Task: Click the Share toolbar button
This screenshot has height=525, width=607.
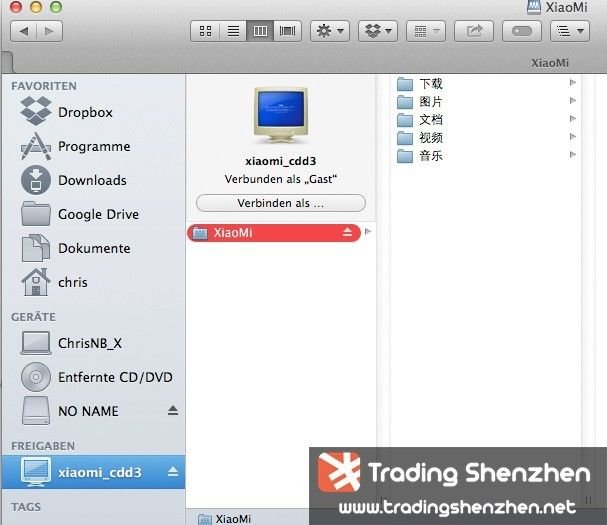Action: point(474,31)
